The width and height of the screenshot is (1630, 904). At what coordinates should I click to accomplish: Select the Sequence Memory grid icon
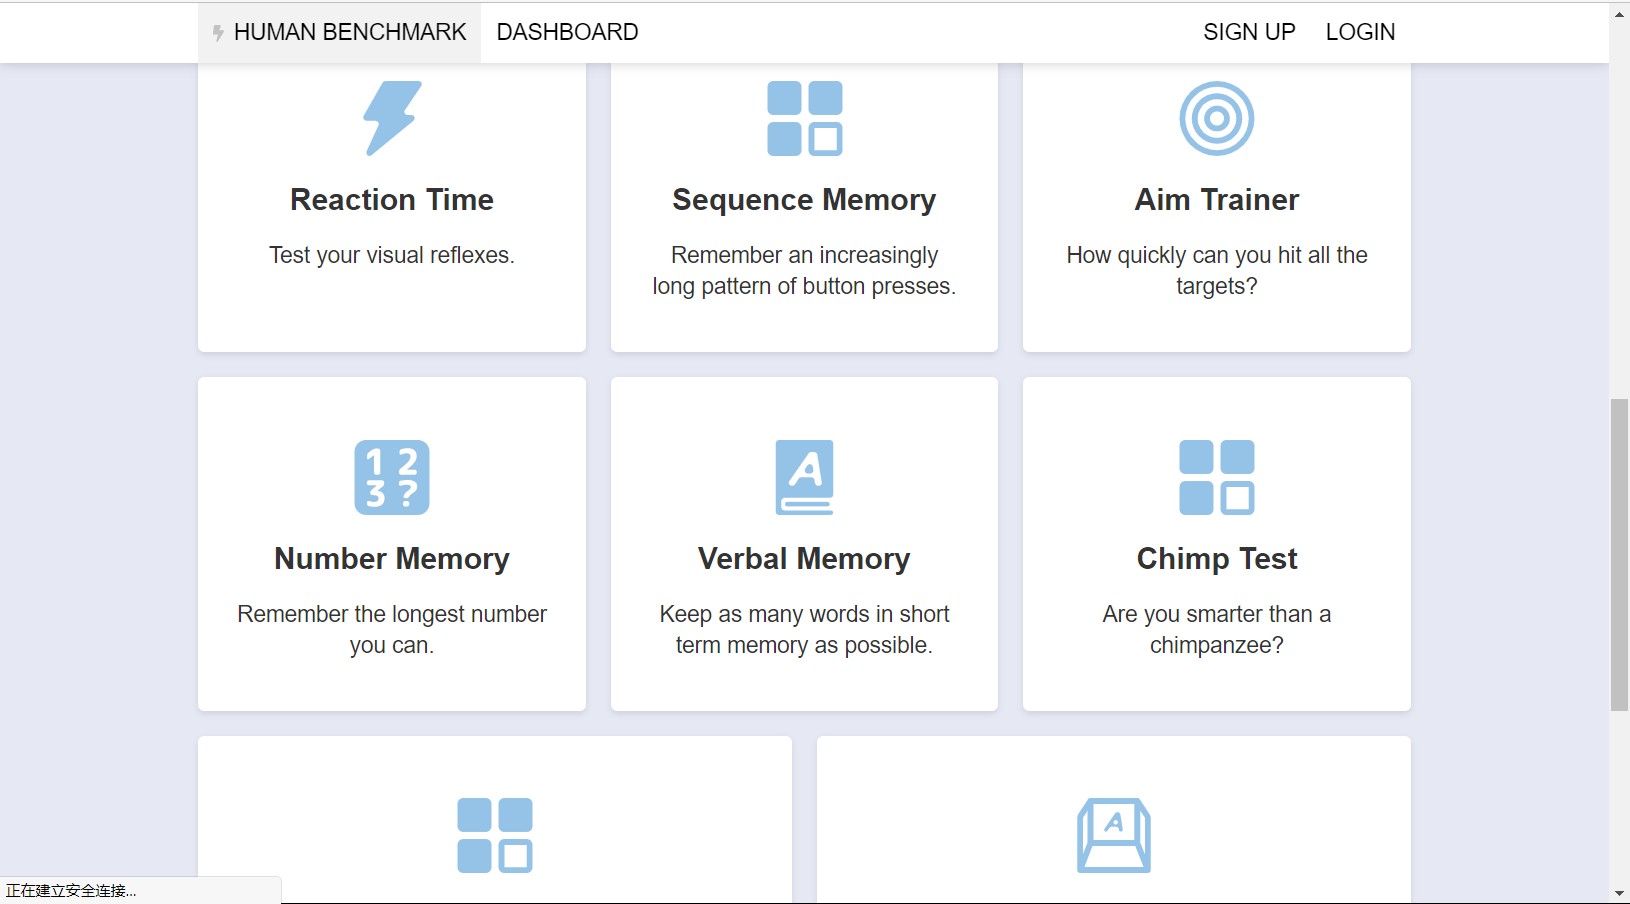(x=805, y=118)
